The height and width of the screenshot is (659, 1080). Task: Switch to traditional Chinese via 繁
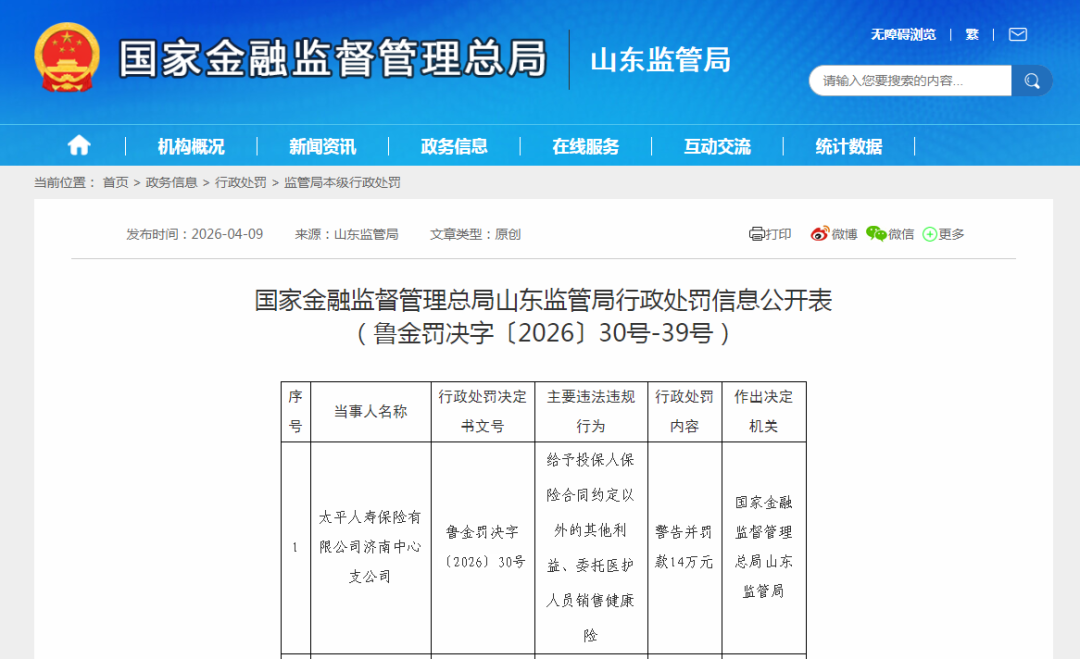(972, 34)
